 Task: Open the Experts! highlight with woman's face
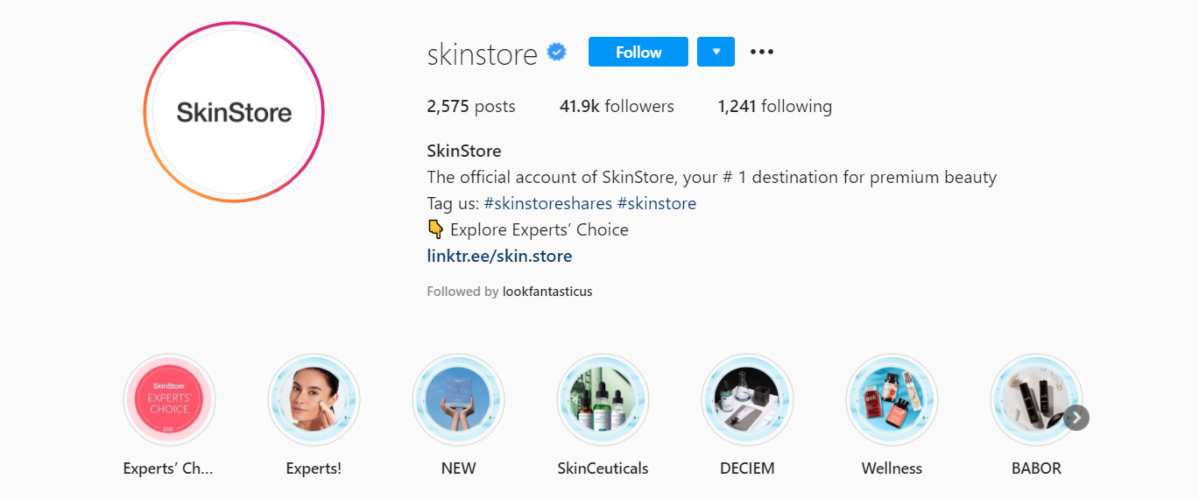pyautogui.click(x=314, y=399)
